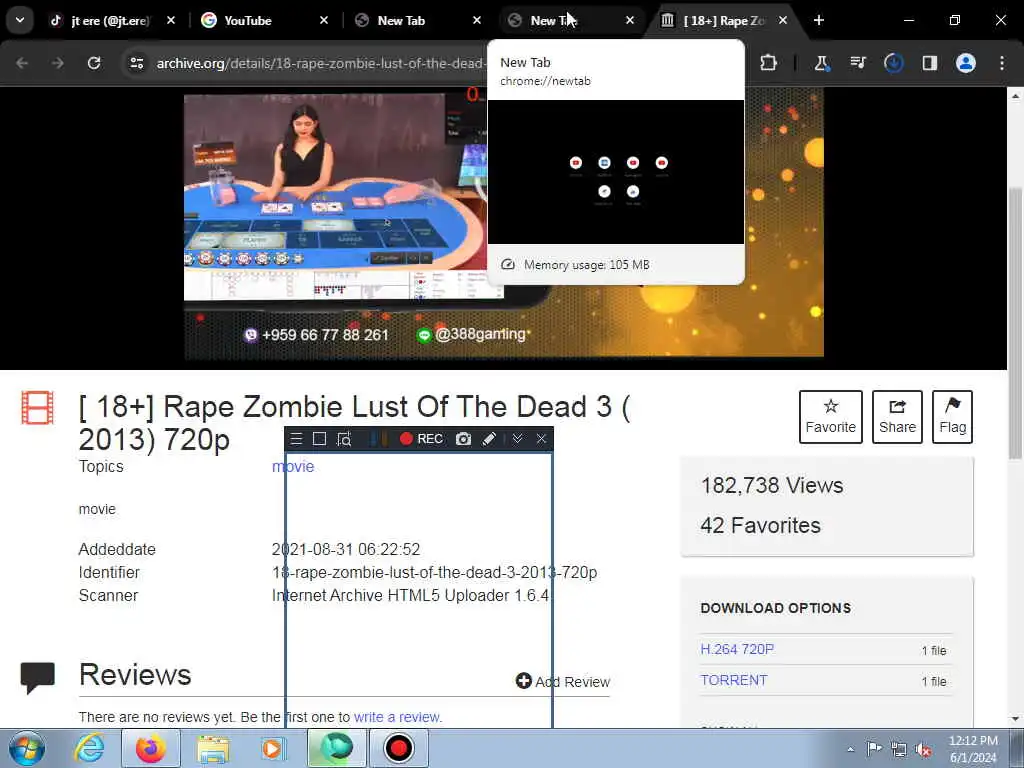View site information icon in address bar

tap(136, 63)
